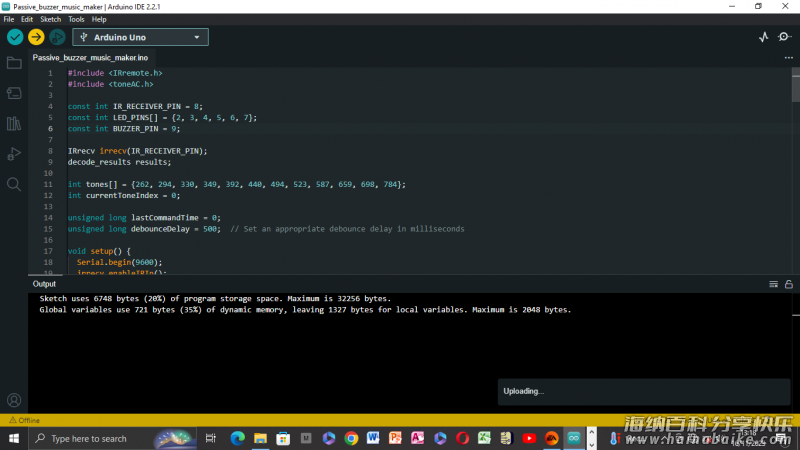
Task: Start the debugger from the toolbar
Action: tap(57, 37)
